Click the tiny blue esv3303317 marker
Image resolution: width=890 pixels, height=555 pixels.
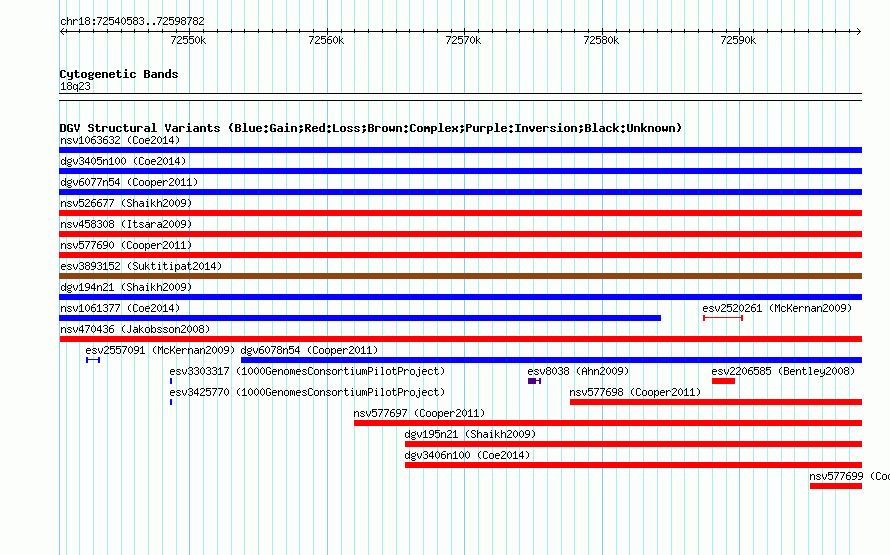171,381
